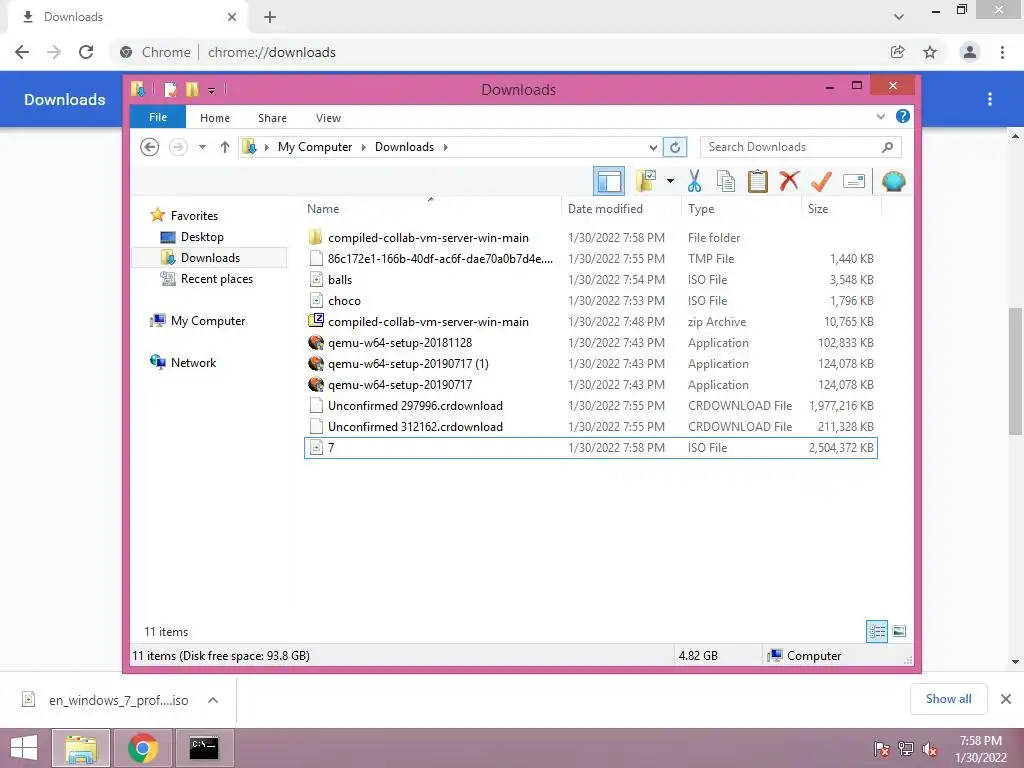This screenshot has height=768, width=1024.
Task: Open Chrome three-dot menu
Action: (x=1002, y=52)
